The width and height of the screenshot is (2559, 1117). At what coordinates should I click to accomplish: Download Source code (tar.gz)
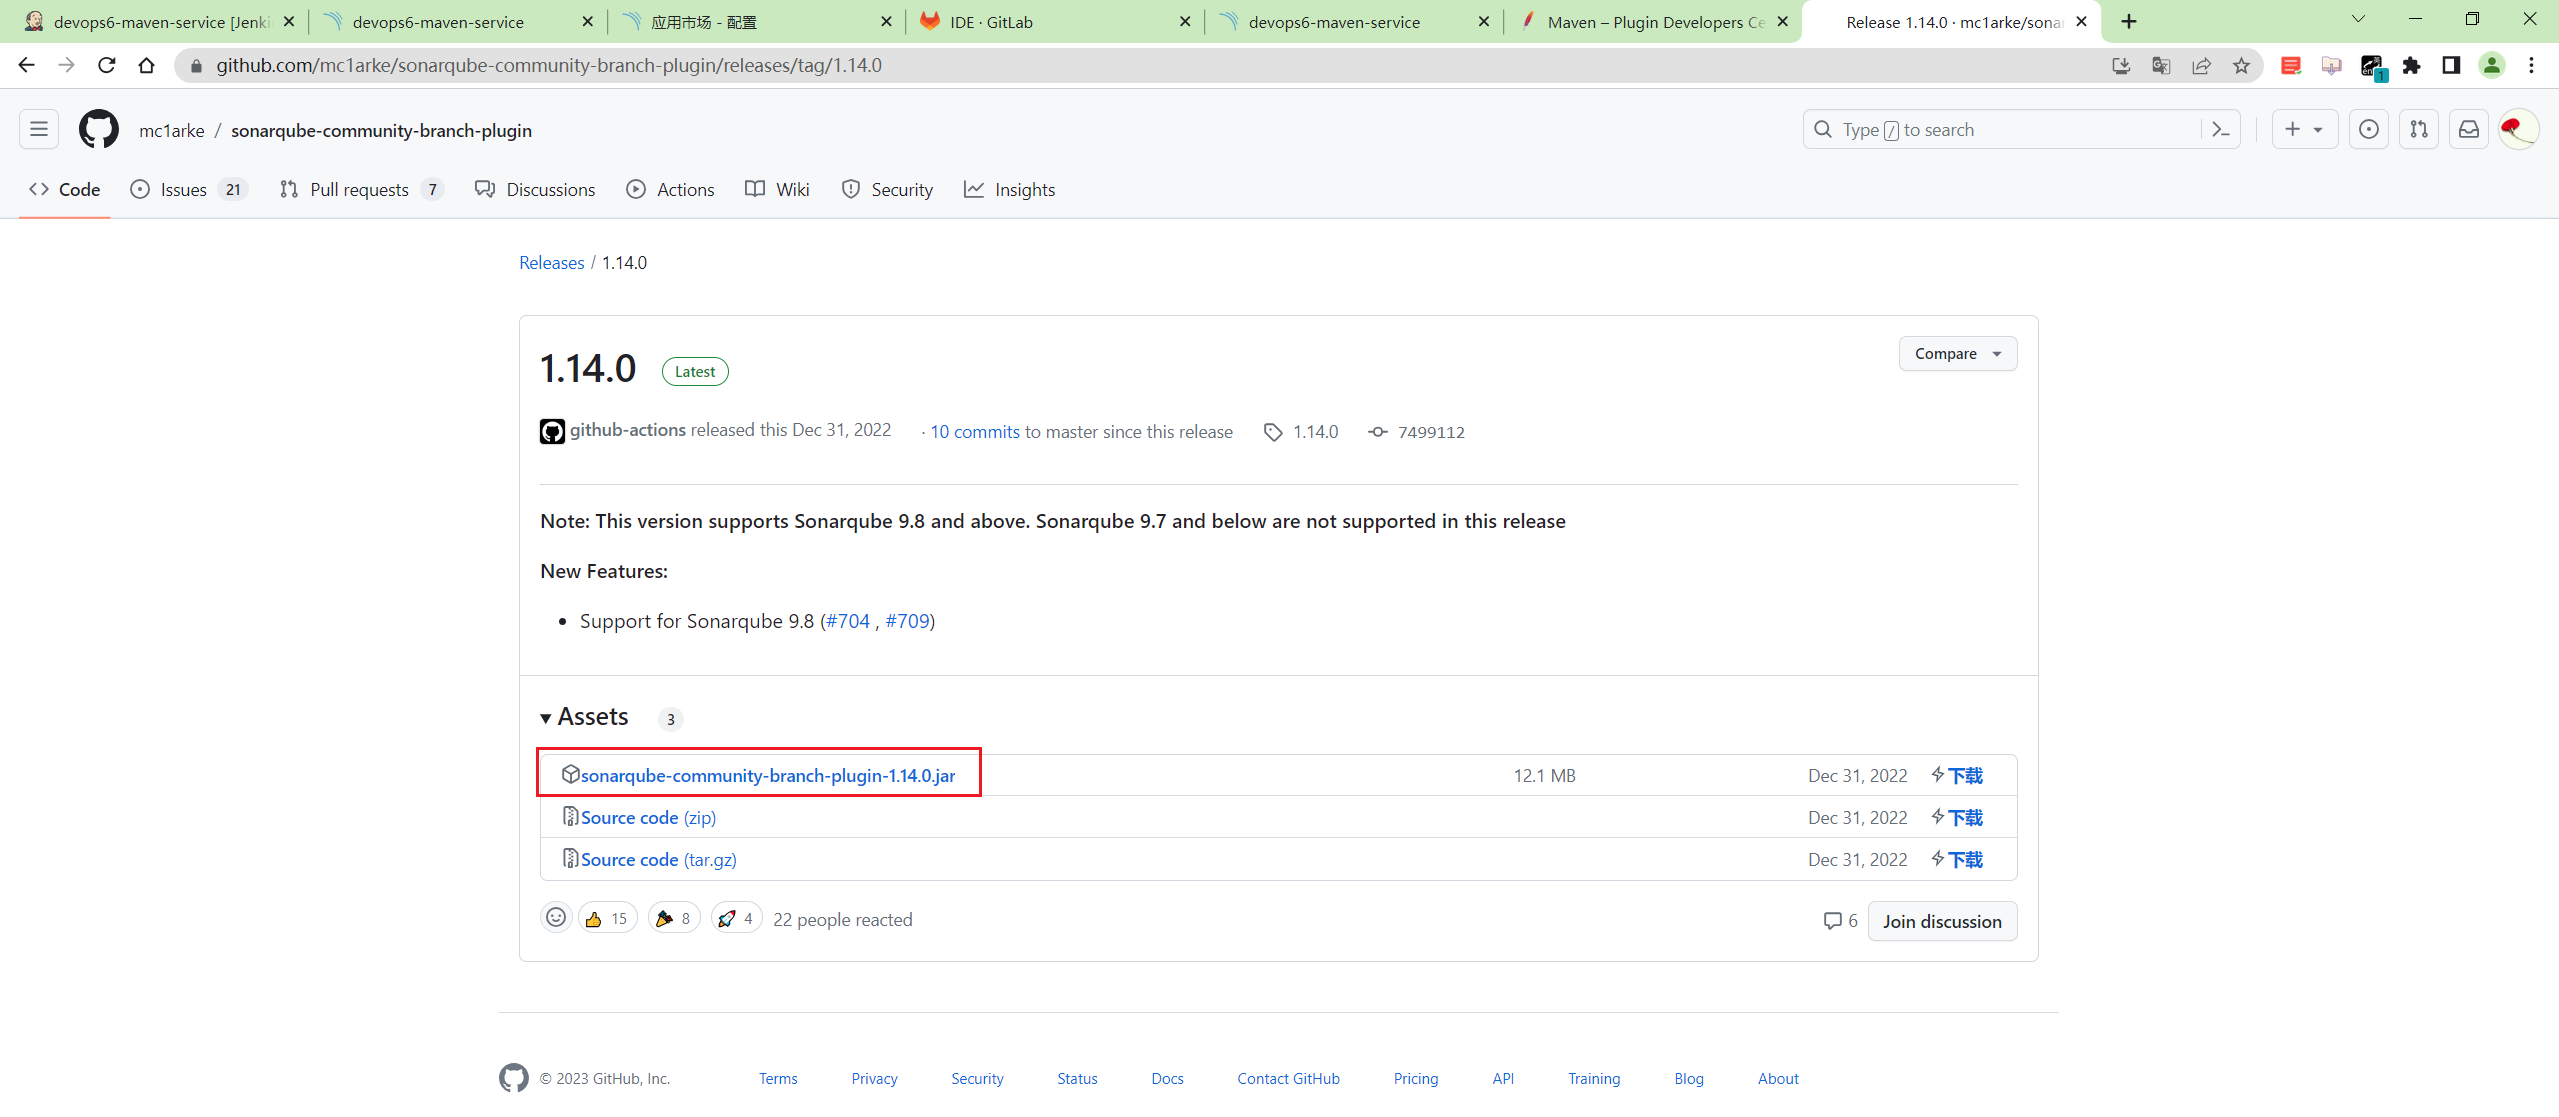pyautogui.click(x=658, y=859)
